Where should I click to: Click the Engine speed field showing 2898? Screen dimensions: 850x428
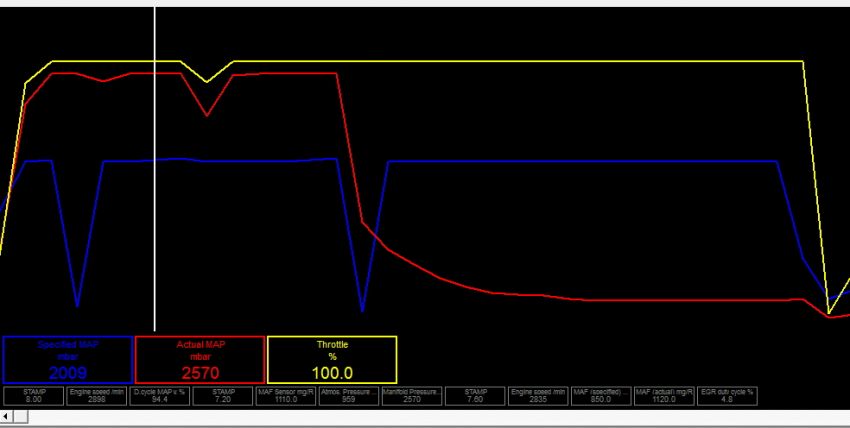(97, 395)
